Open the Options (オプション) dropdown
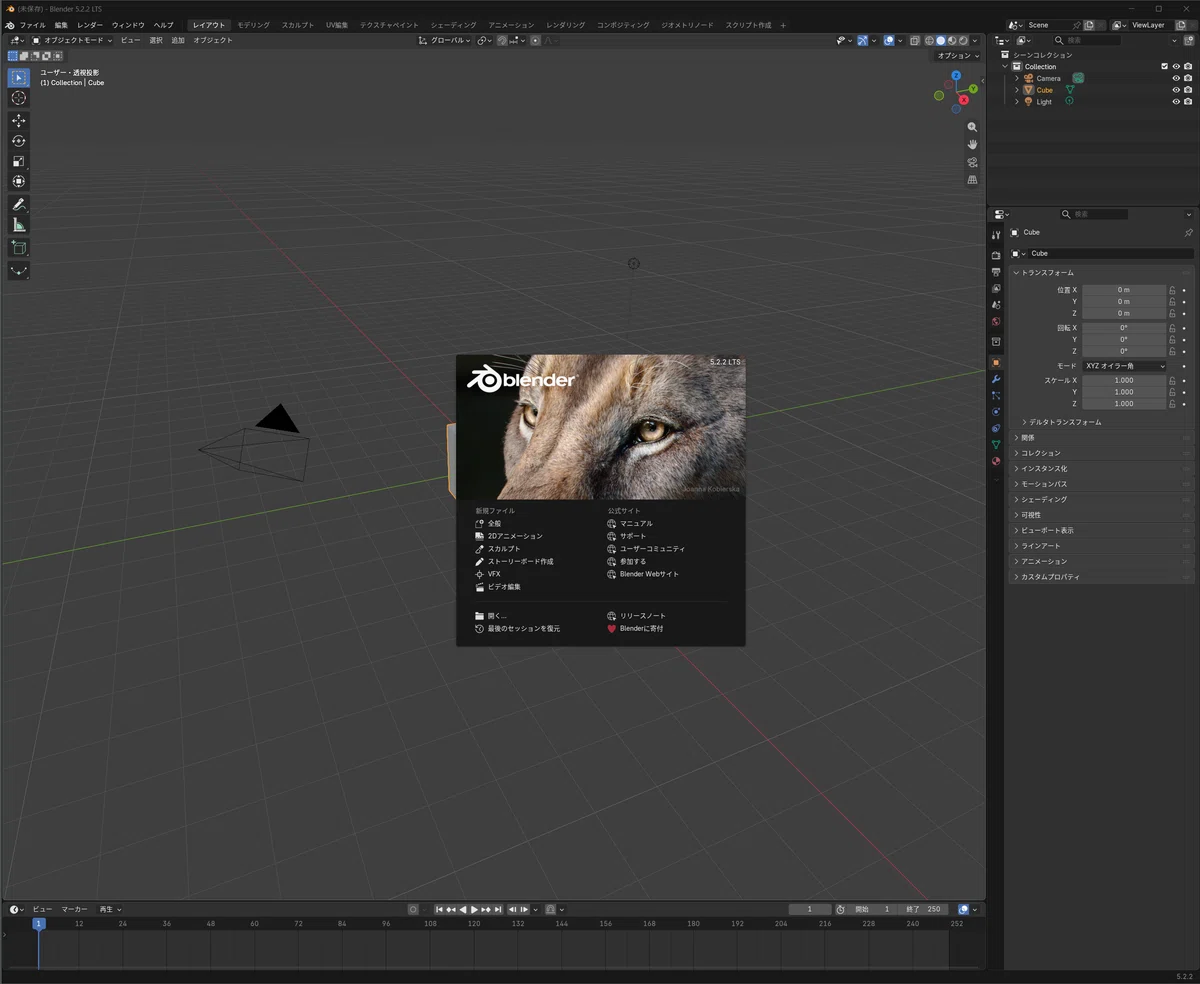Image resolution: width=1200 pixels, height=984 pixels. 958,56
